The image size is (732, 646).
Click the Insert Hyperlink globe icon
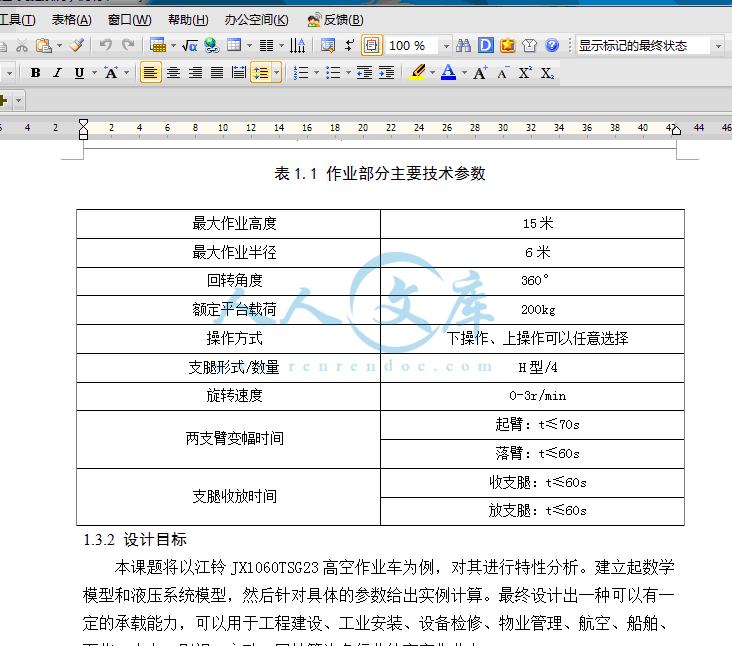point(211,45)
